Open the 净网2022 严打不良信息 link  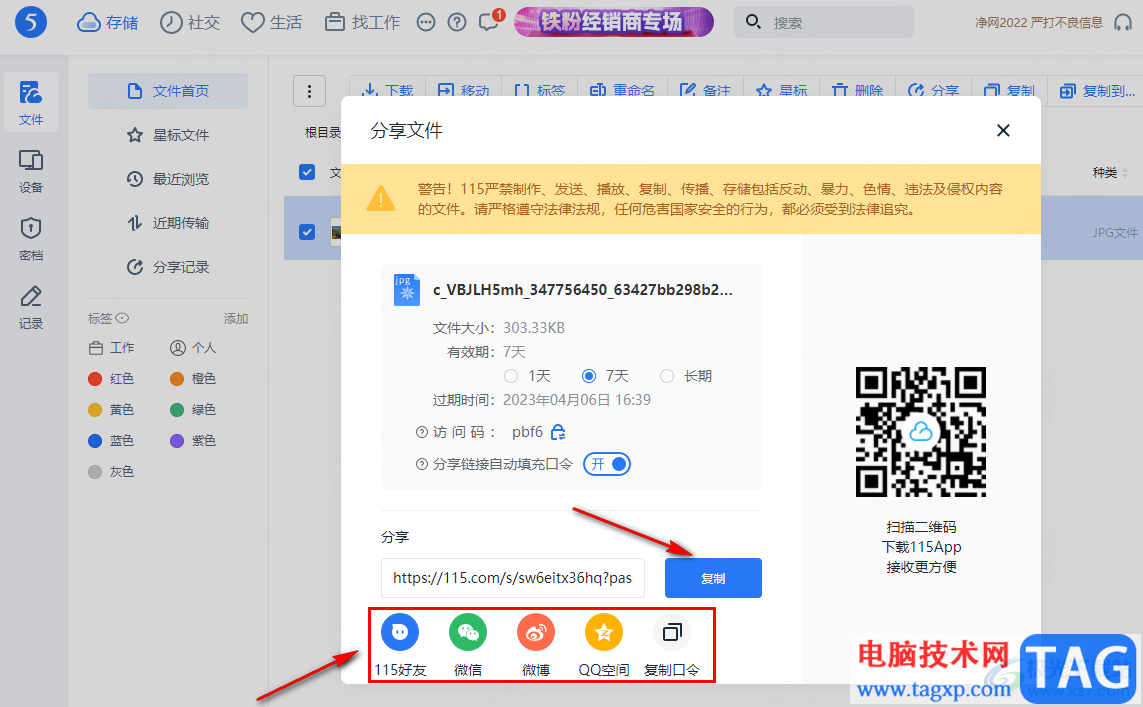coord(1039,23)
